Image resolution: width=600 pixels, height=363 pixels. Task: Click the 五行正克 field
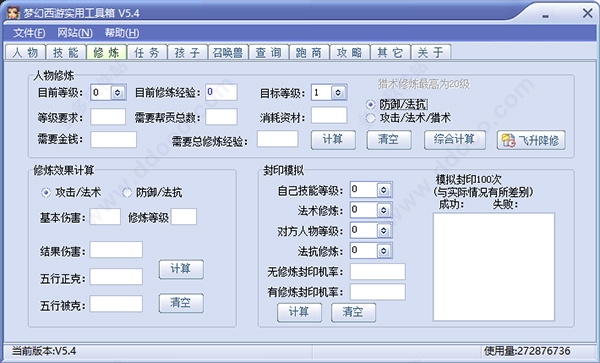[x=116, y=277]
